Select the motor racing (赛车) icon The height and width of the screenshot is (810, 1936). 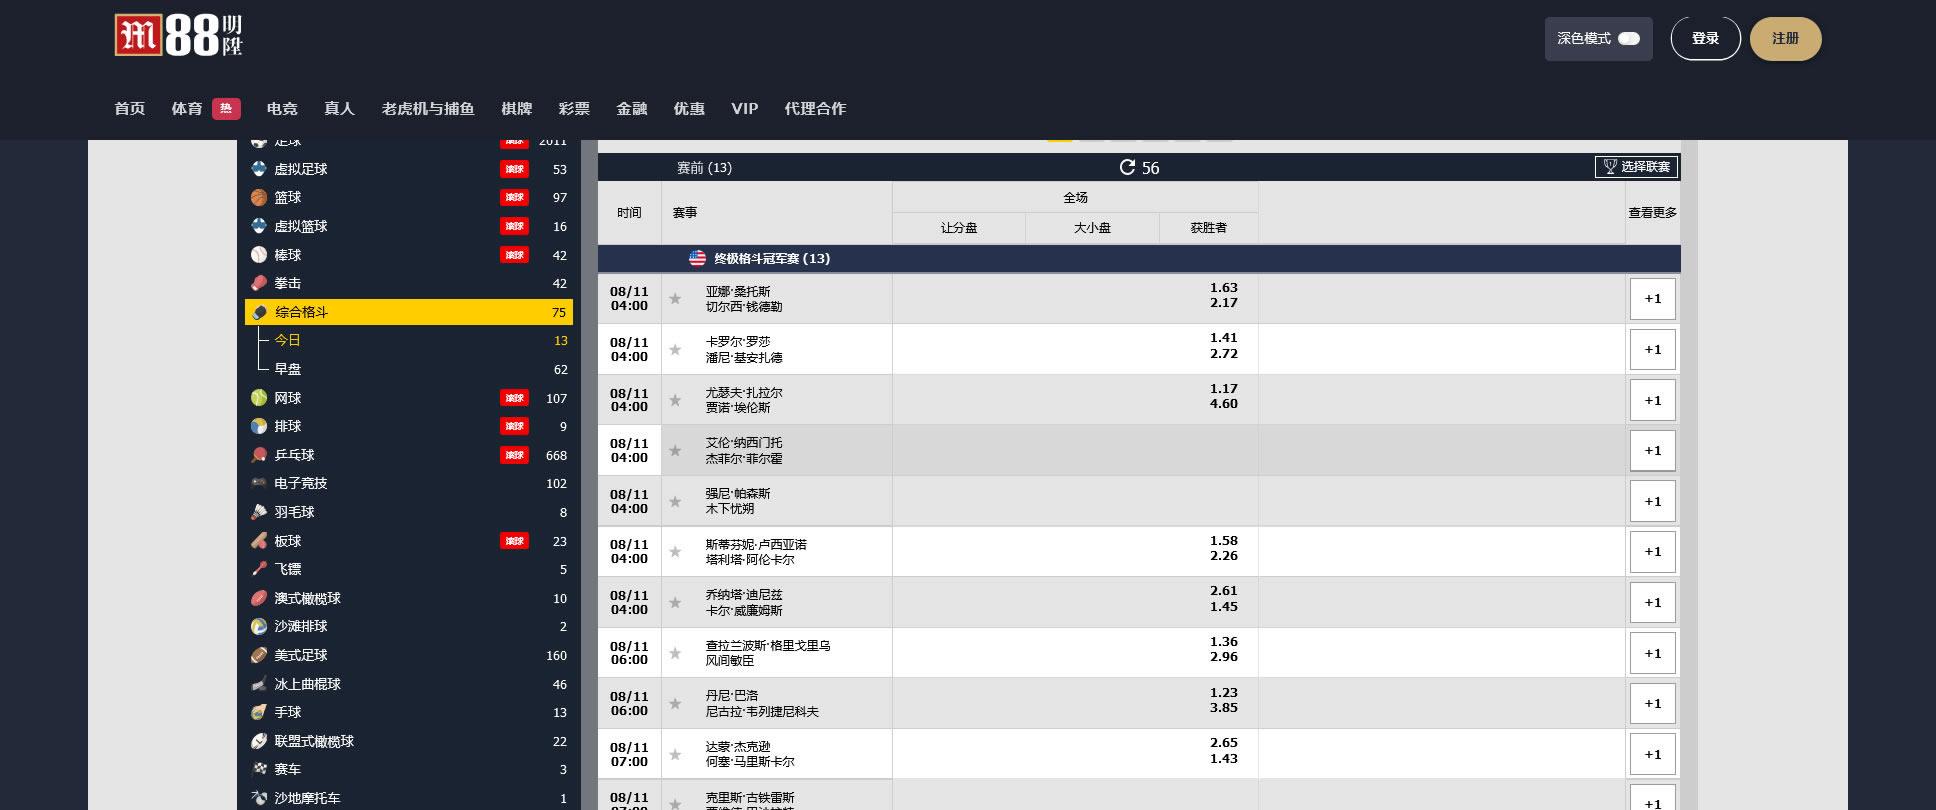259,769
